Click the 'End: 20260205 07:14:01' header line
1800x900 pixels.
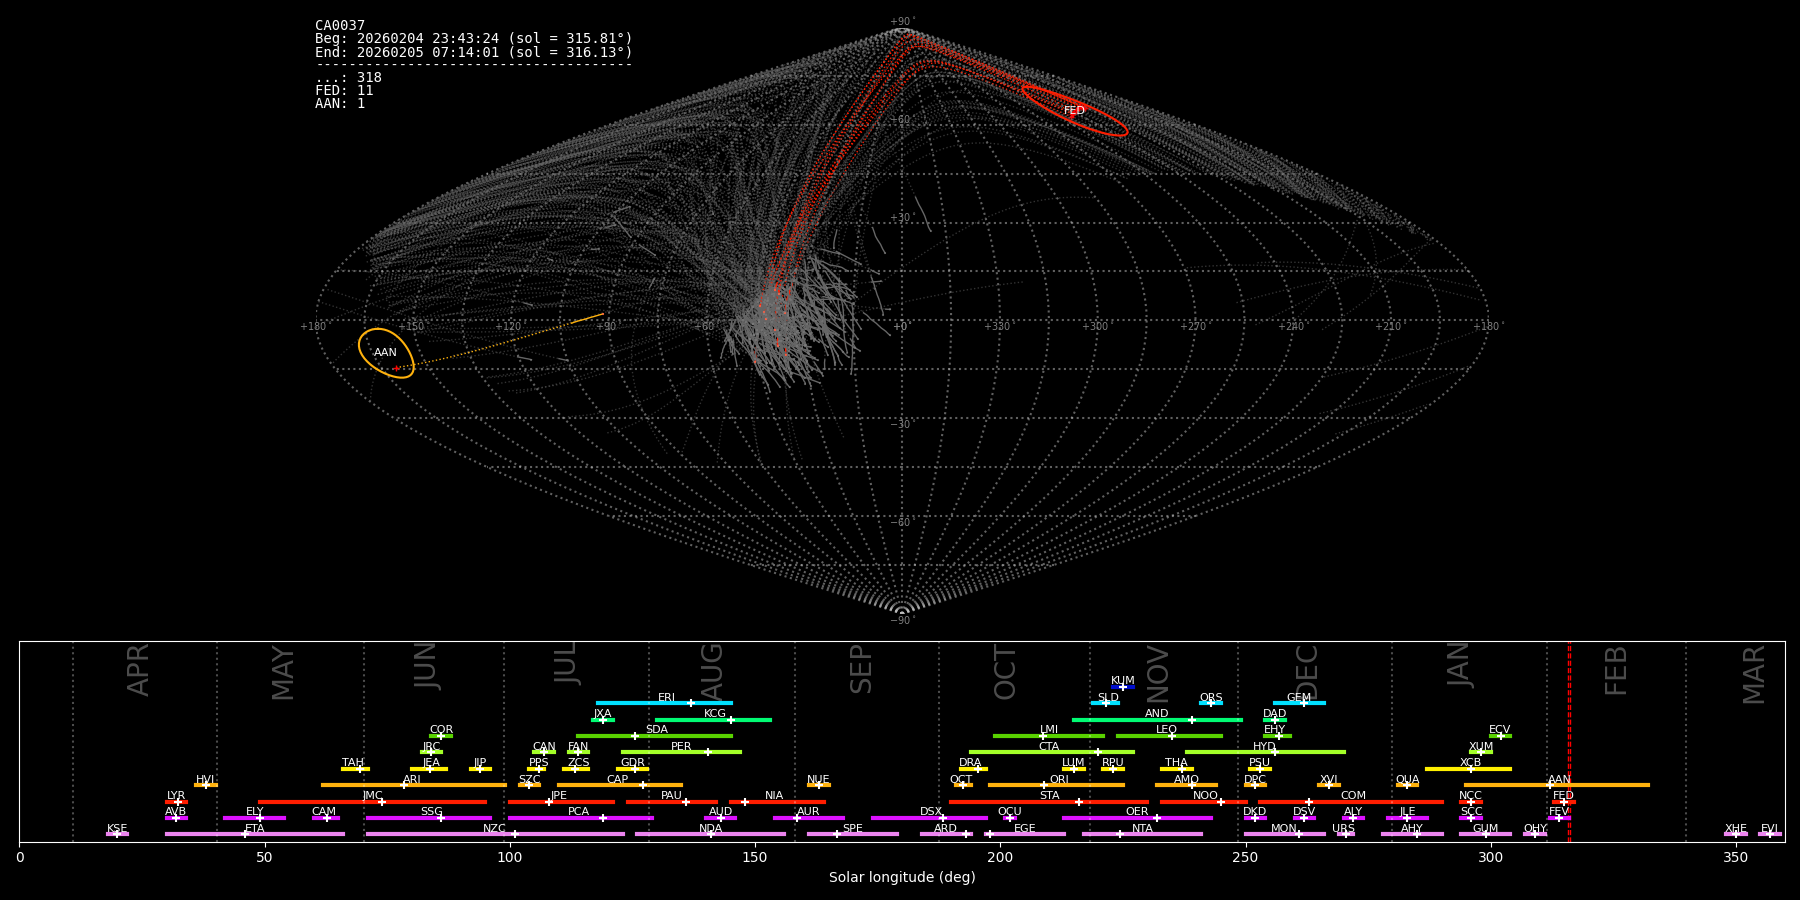coord(474,52)
